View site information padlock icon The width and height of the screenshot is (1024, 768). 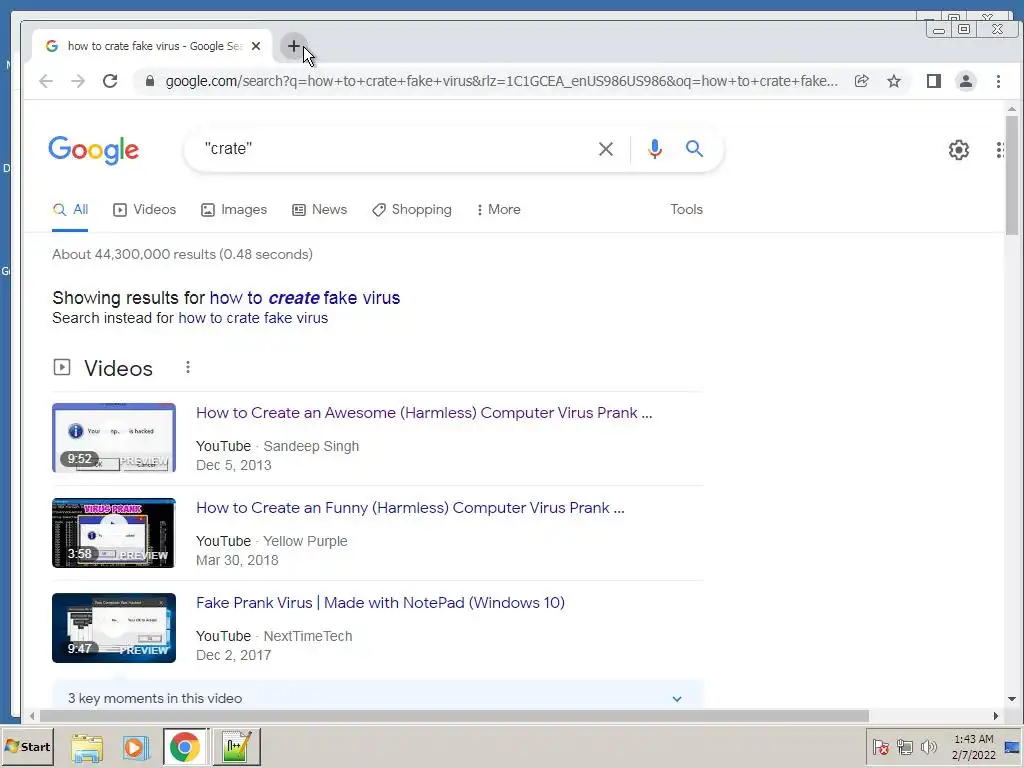pos(150,81)
